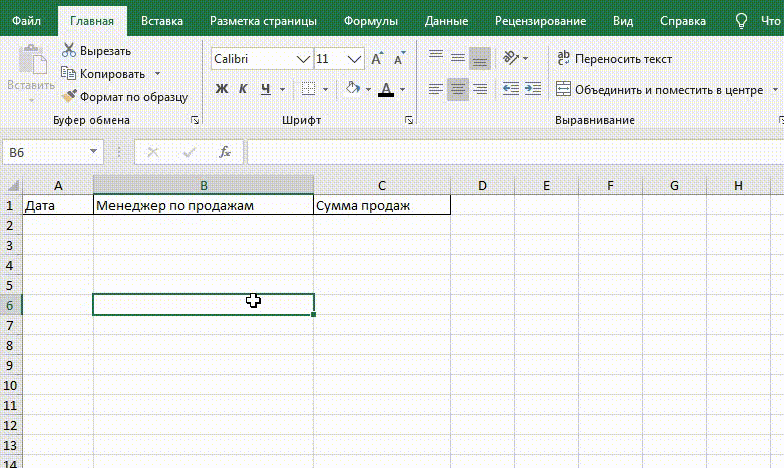Select row 10 header
This screenshot has height=468, width=784.
click(x=10, y=386)
